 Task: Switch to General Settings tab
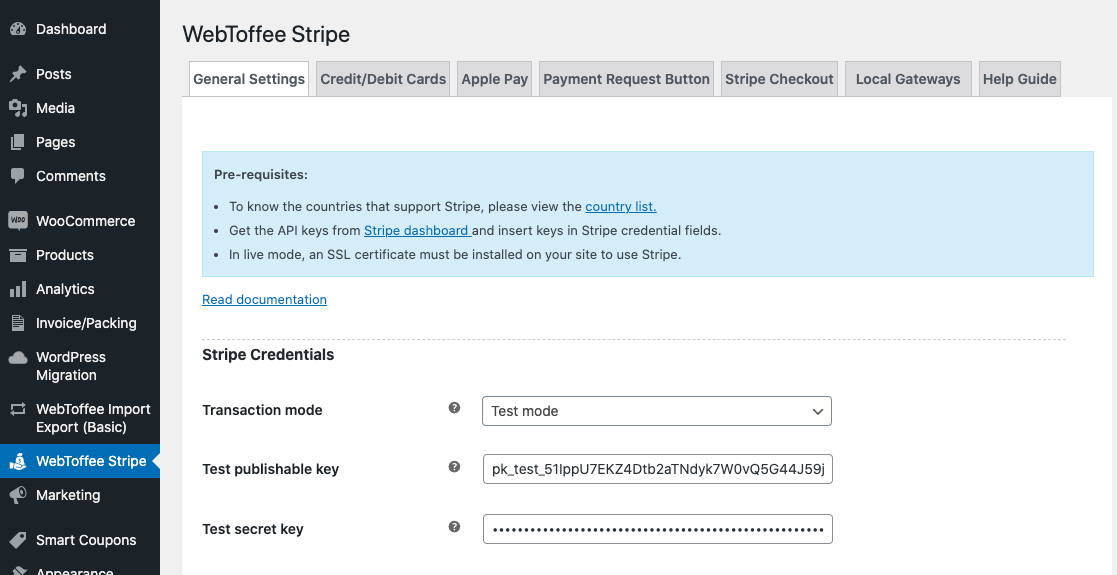(x=249, y=79)
